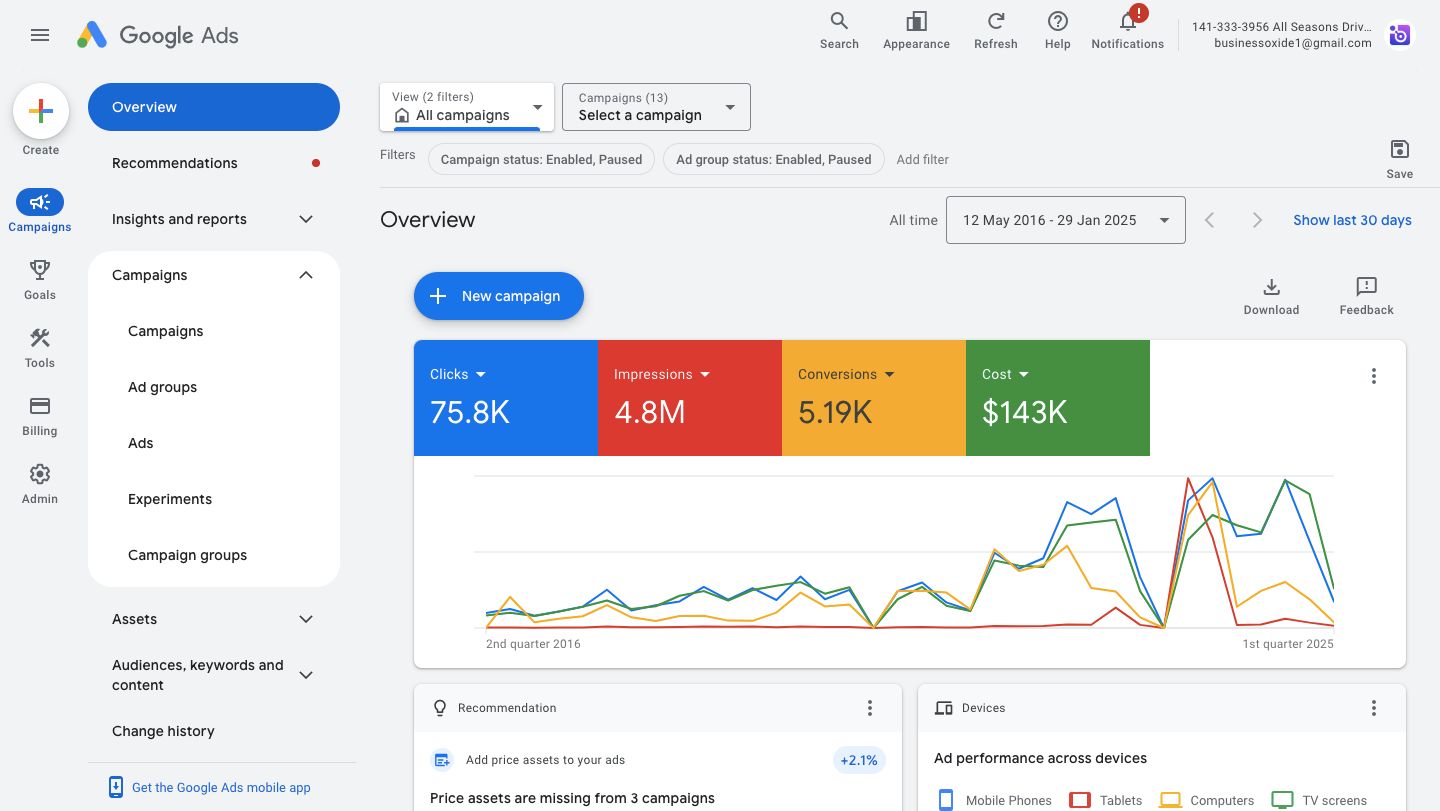1440x811 pixels.
Task: Click Show last 30 days link
Action: (1352, 220)
